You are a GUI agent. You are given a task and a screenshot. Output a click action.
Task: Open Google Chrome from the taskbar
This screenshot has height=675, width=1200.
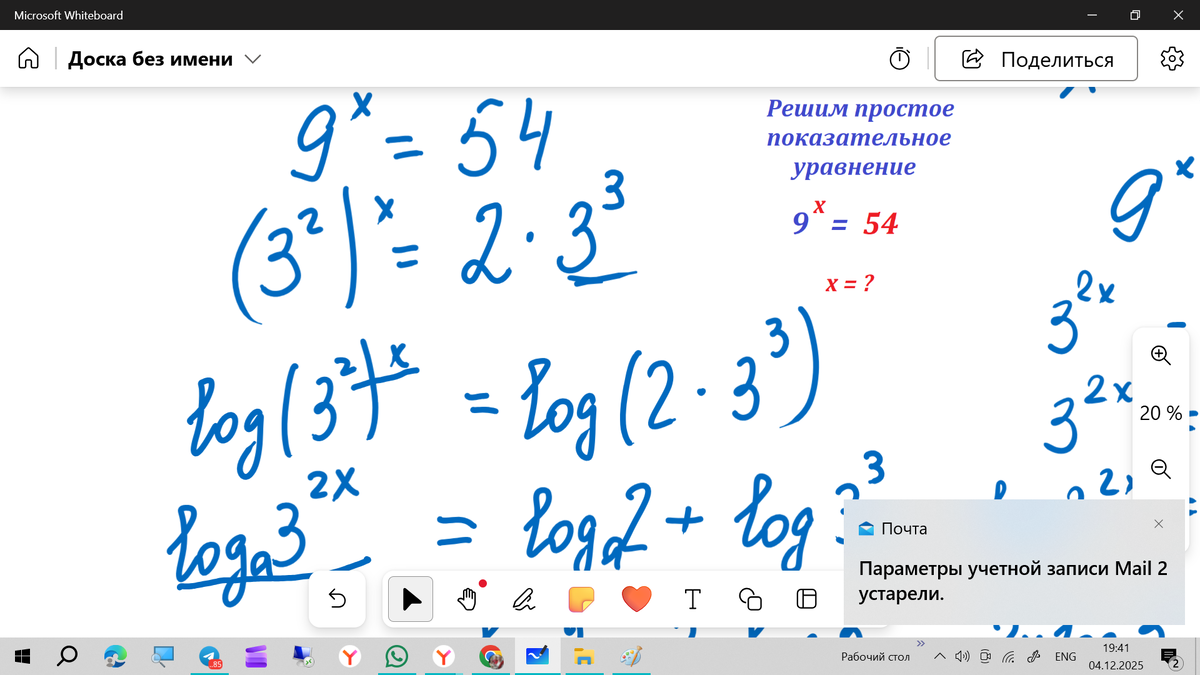[x=490, y=656]
